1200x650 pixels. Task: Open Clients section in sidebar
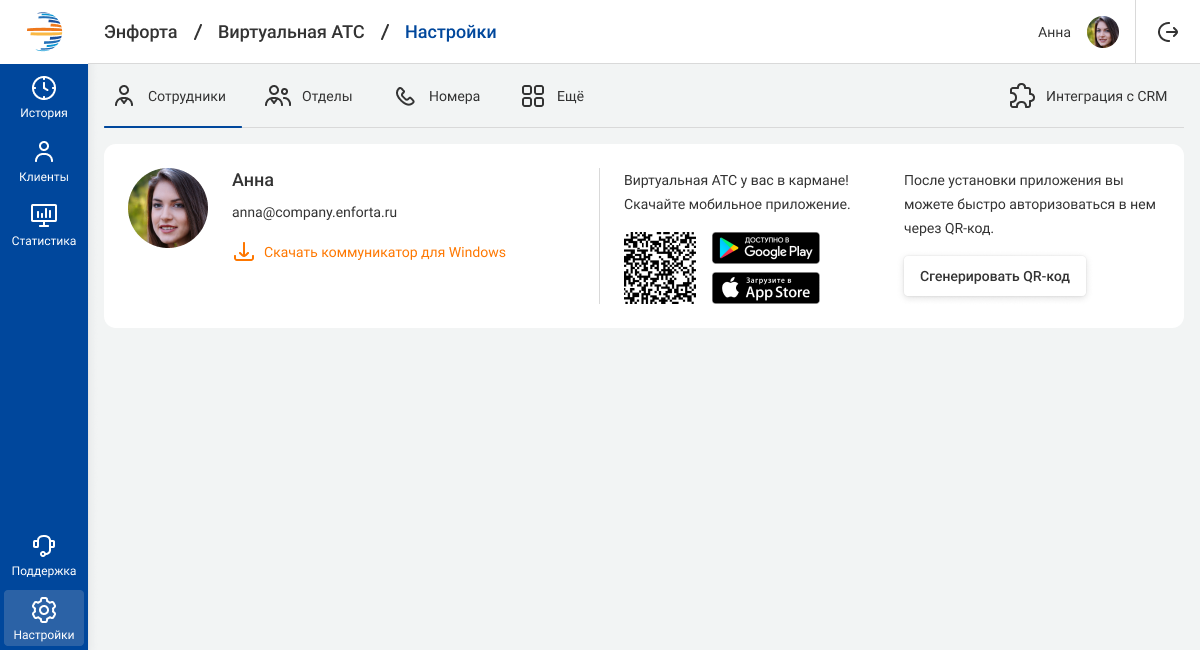click(44, 162)
